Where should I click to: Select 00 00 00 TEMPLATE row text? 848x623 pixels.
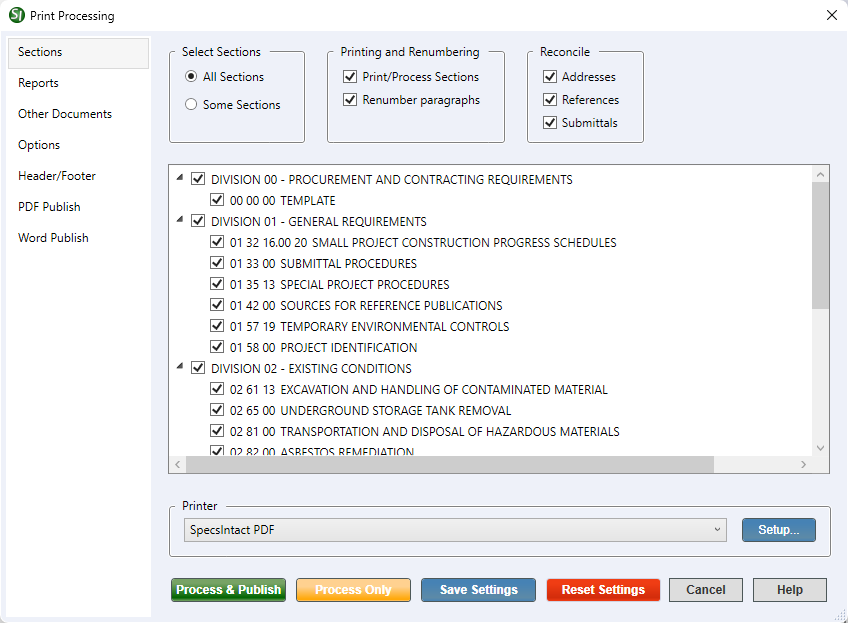[x=282, y=201]
